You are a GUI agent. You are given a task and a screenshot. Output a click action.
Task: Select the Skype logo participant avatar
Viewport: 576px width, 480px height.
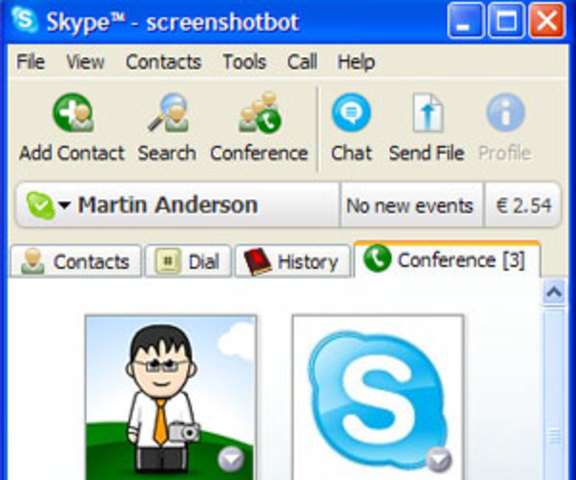tap(378, 397)
